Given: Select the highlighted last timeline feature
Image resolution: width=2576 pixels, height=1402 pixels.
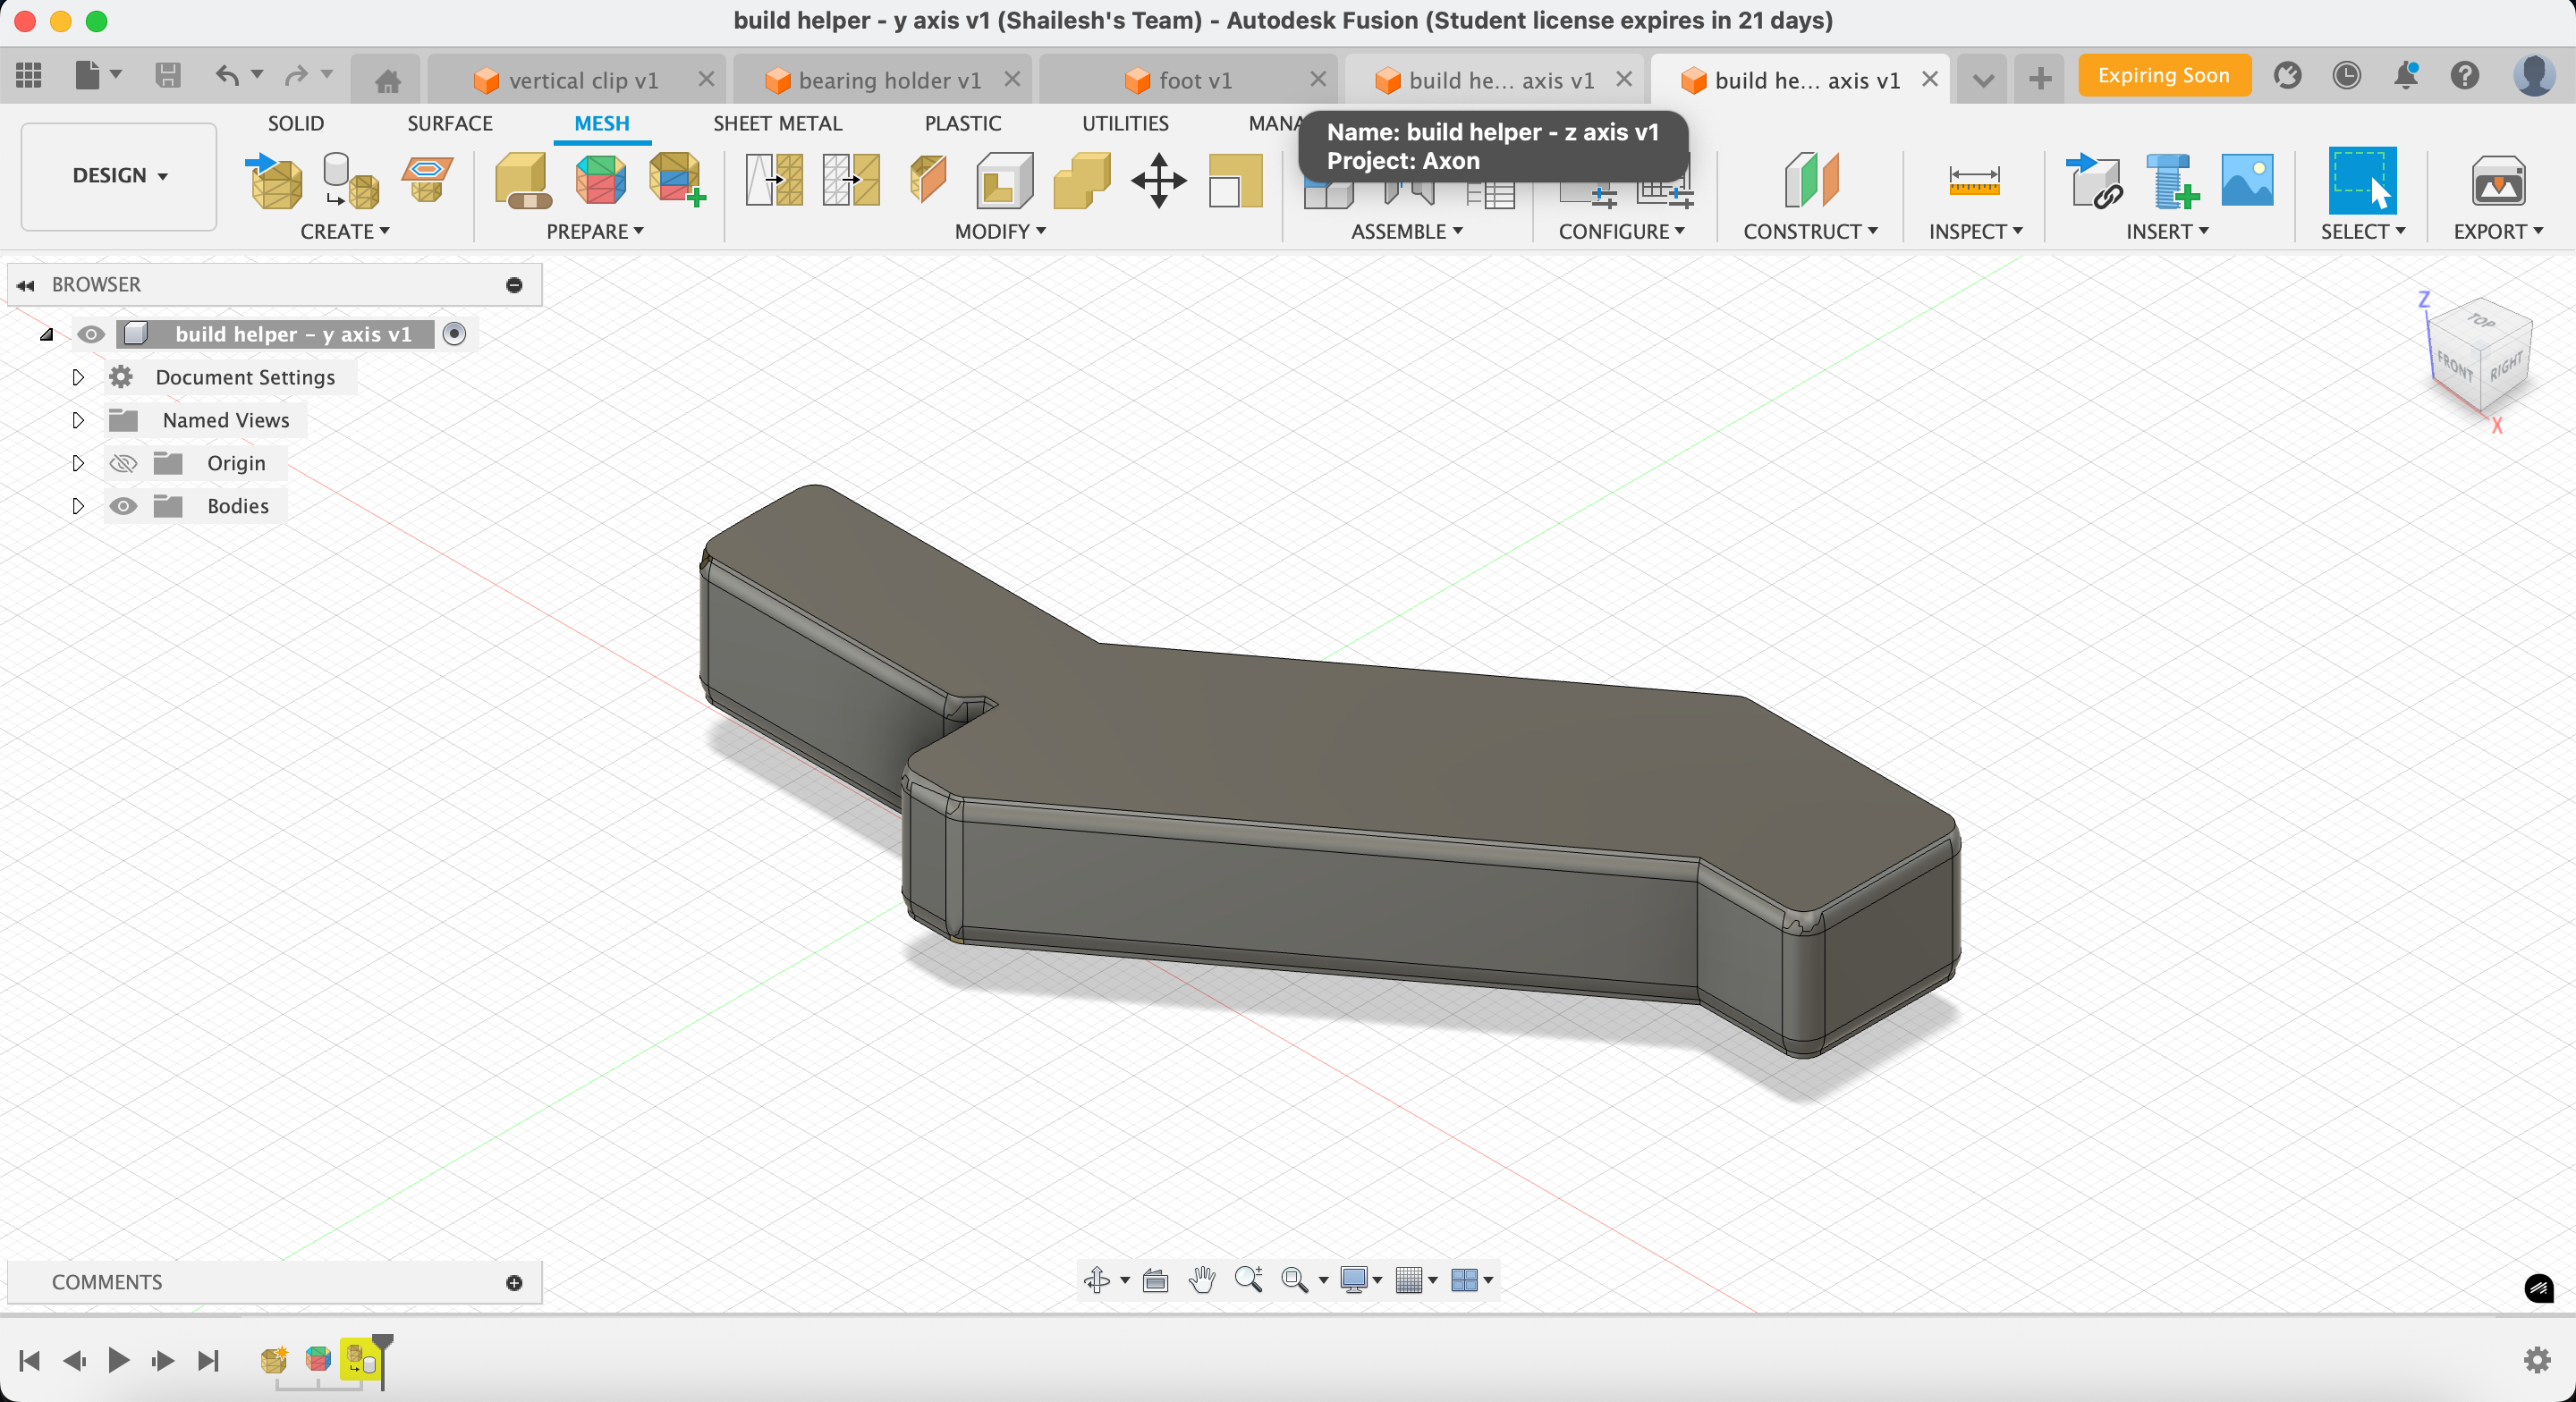Looking at the screenshot, I should click(360, 1360).
